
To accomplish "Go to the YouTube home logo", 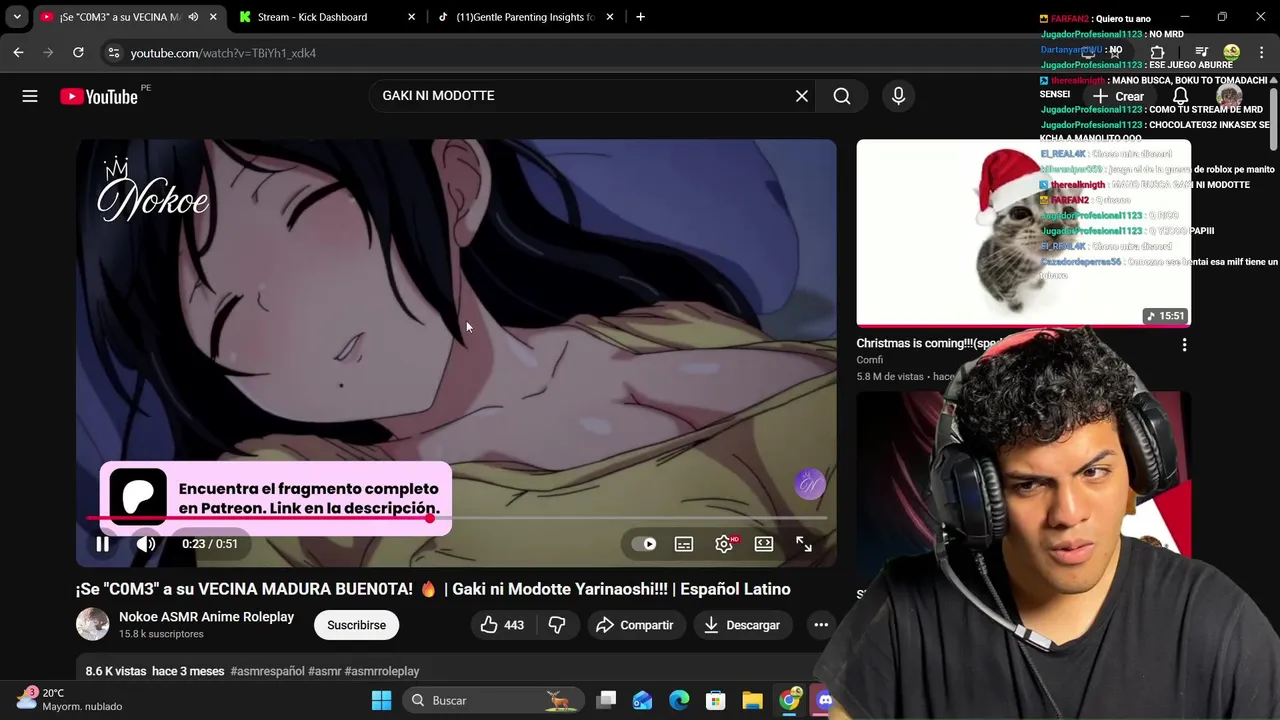I will (x=98, y=96).
